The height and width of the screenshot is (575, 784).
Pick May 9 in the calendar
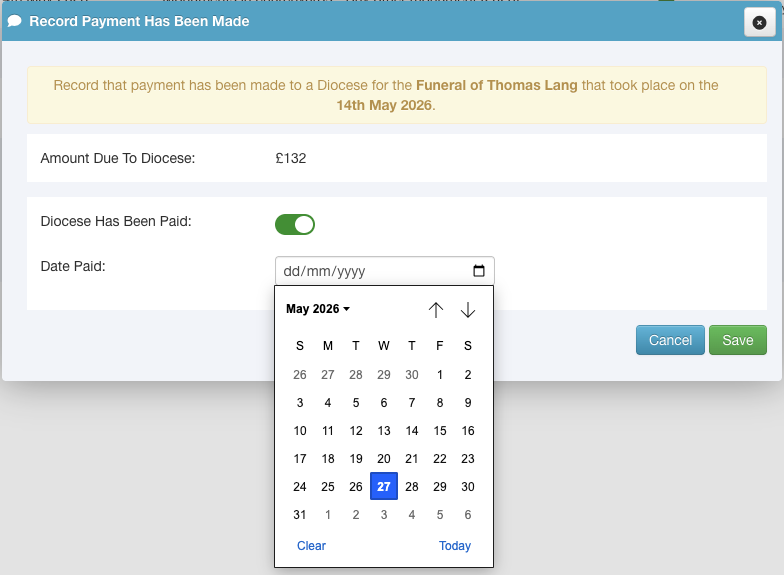click(468, 402)
